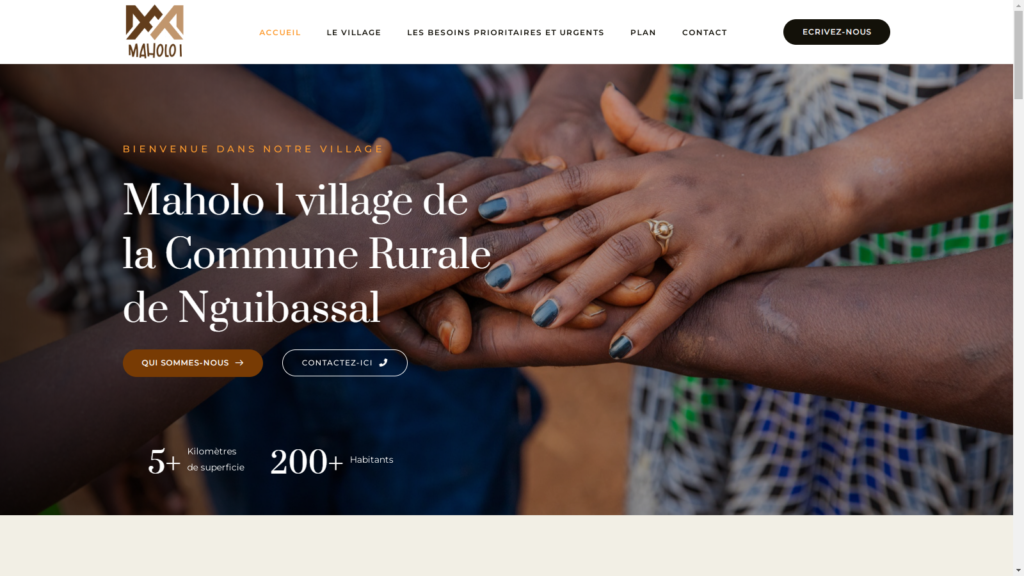Click the scrollbar up arrow

[x=1018, y=5]
